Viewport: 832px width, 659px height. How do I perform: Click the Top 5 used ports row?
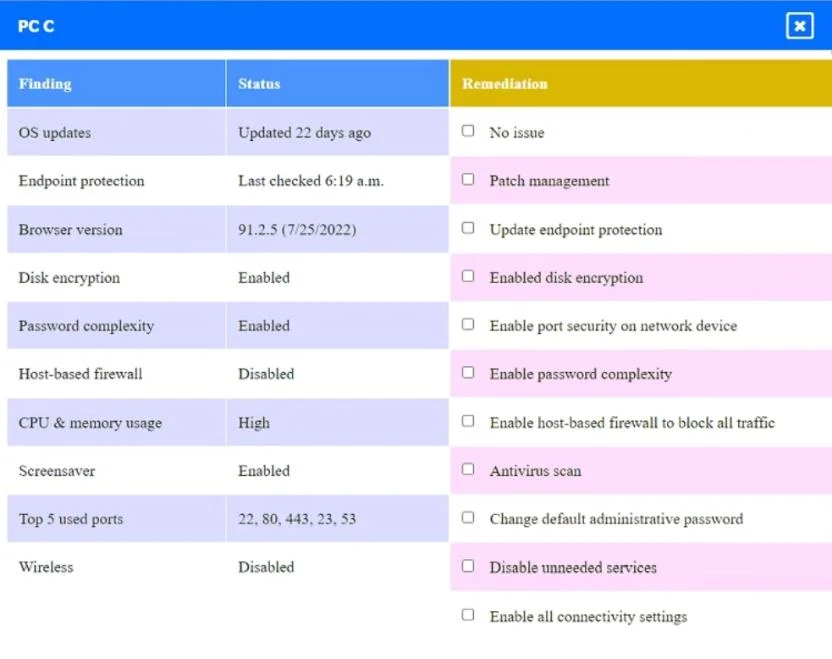(x=228, y=518)
